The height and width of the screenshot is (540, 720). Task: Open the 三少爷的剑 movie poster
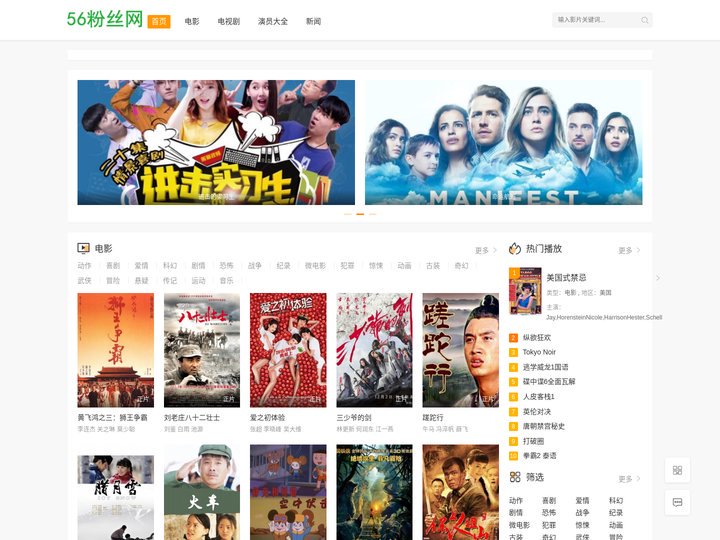point(374,350)
